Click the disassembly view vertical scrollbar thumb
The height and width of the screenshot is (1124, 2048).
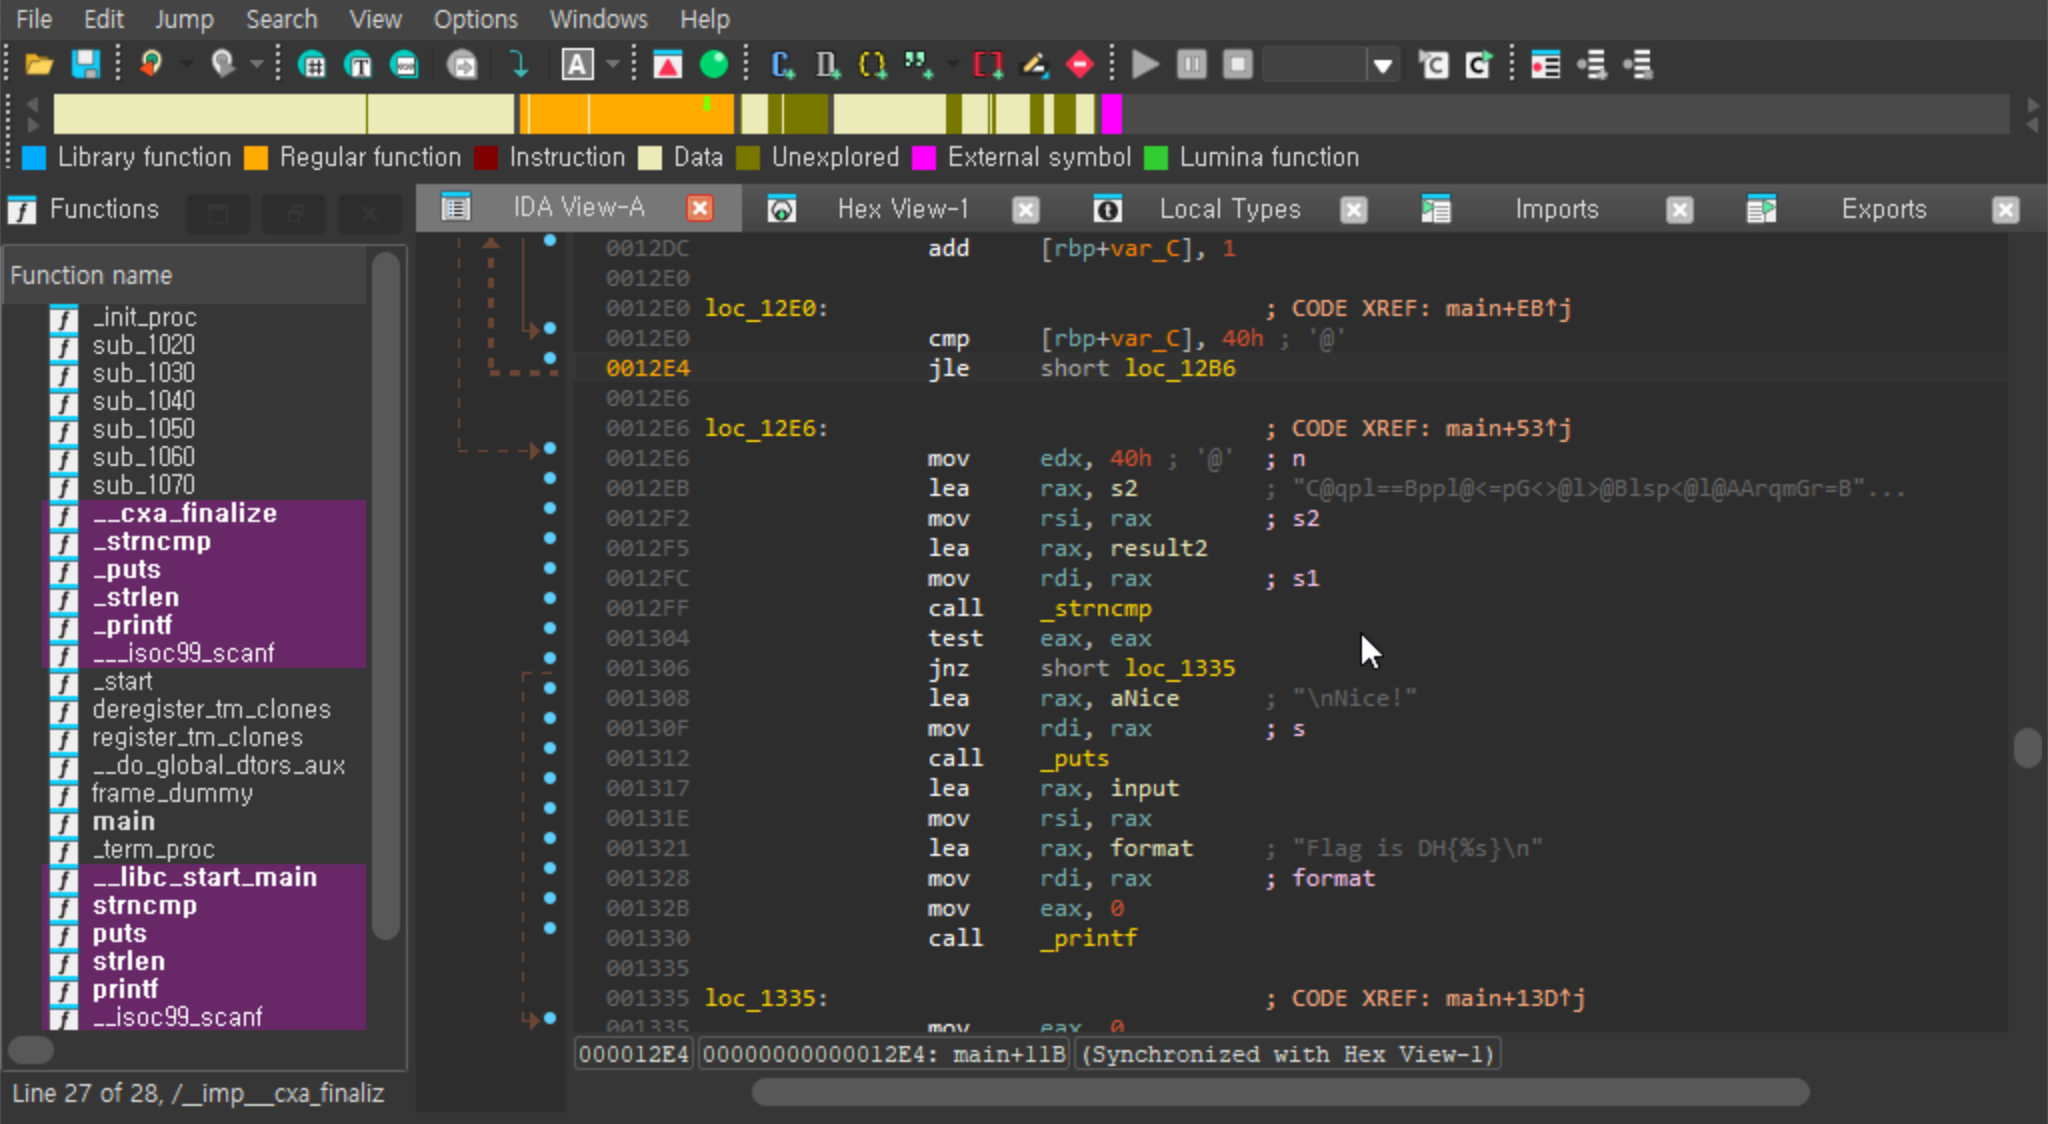2027,747
